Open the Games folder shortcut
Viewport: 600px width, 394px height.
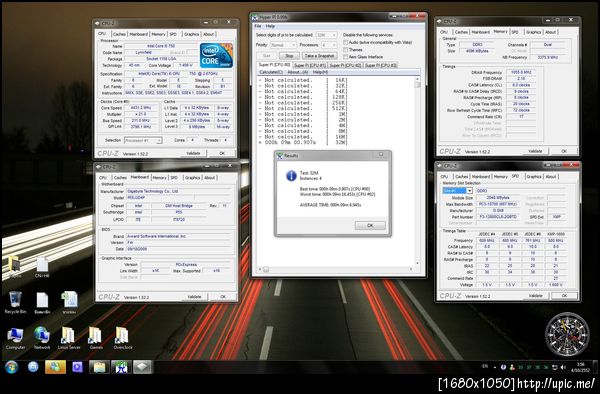pyautogui.click(x=96, y=338)
